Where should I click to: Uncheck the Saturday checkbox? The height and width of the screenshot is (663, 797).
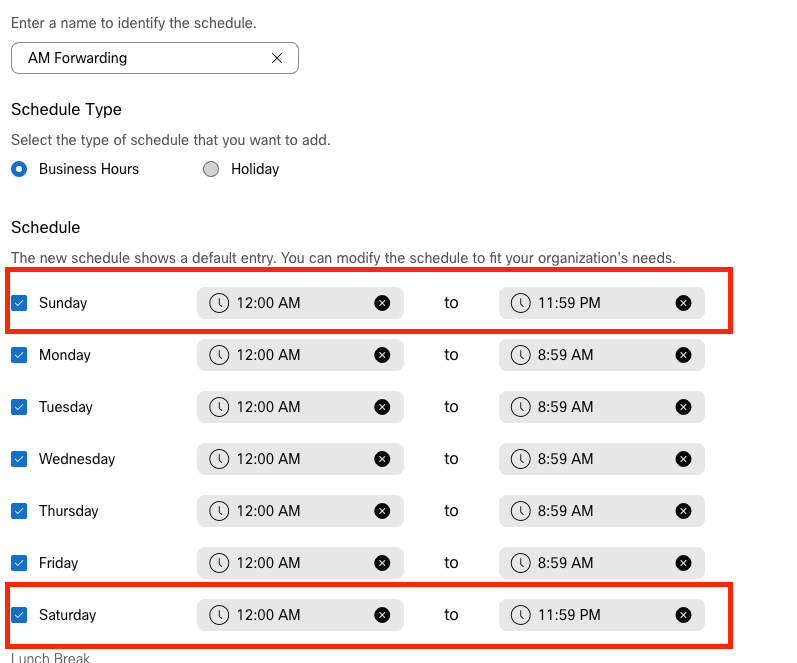point(19,615)
